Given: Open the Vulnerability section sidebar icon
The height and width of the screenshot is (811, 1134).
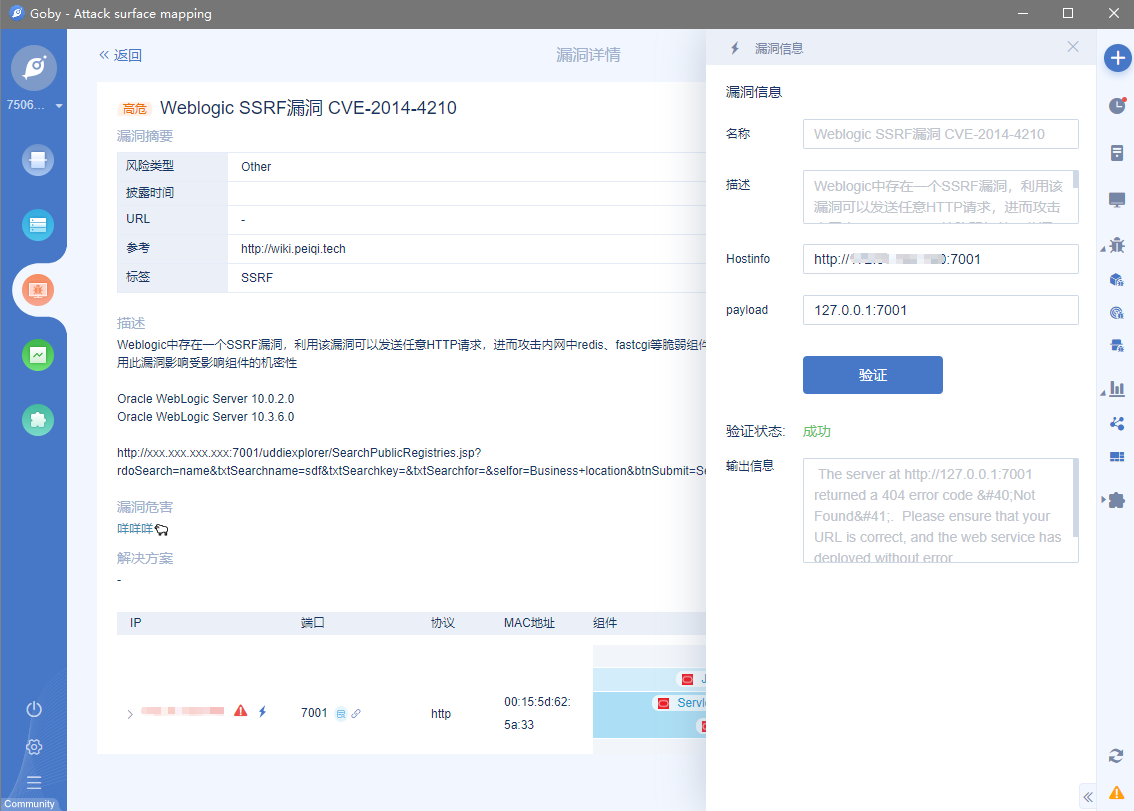Looking at the screenshot, I should click(38, 290).
